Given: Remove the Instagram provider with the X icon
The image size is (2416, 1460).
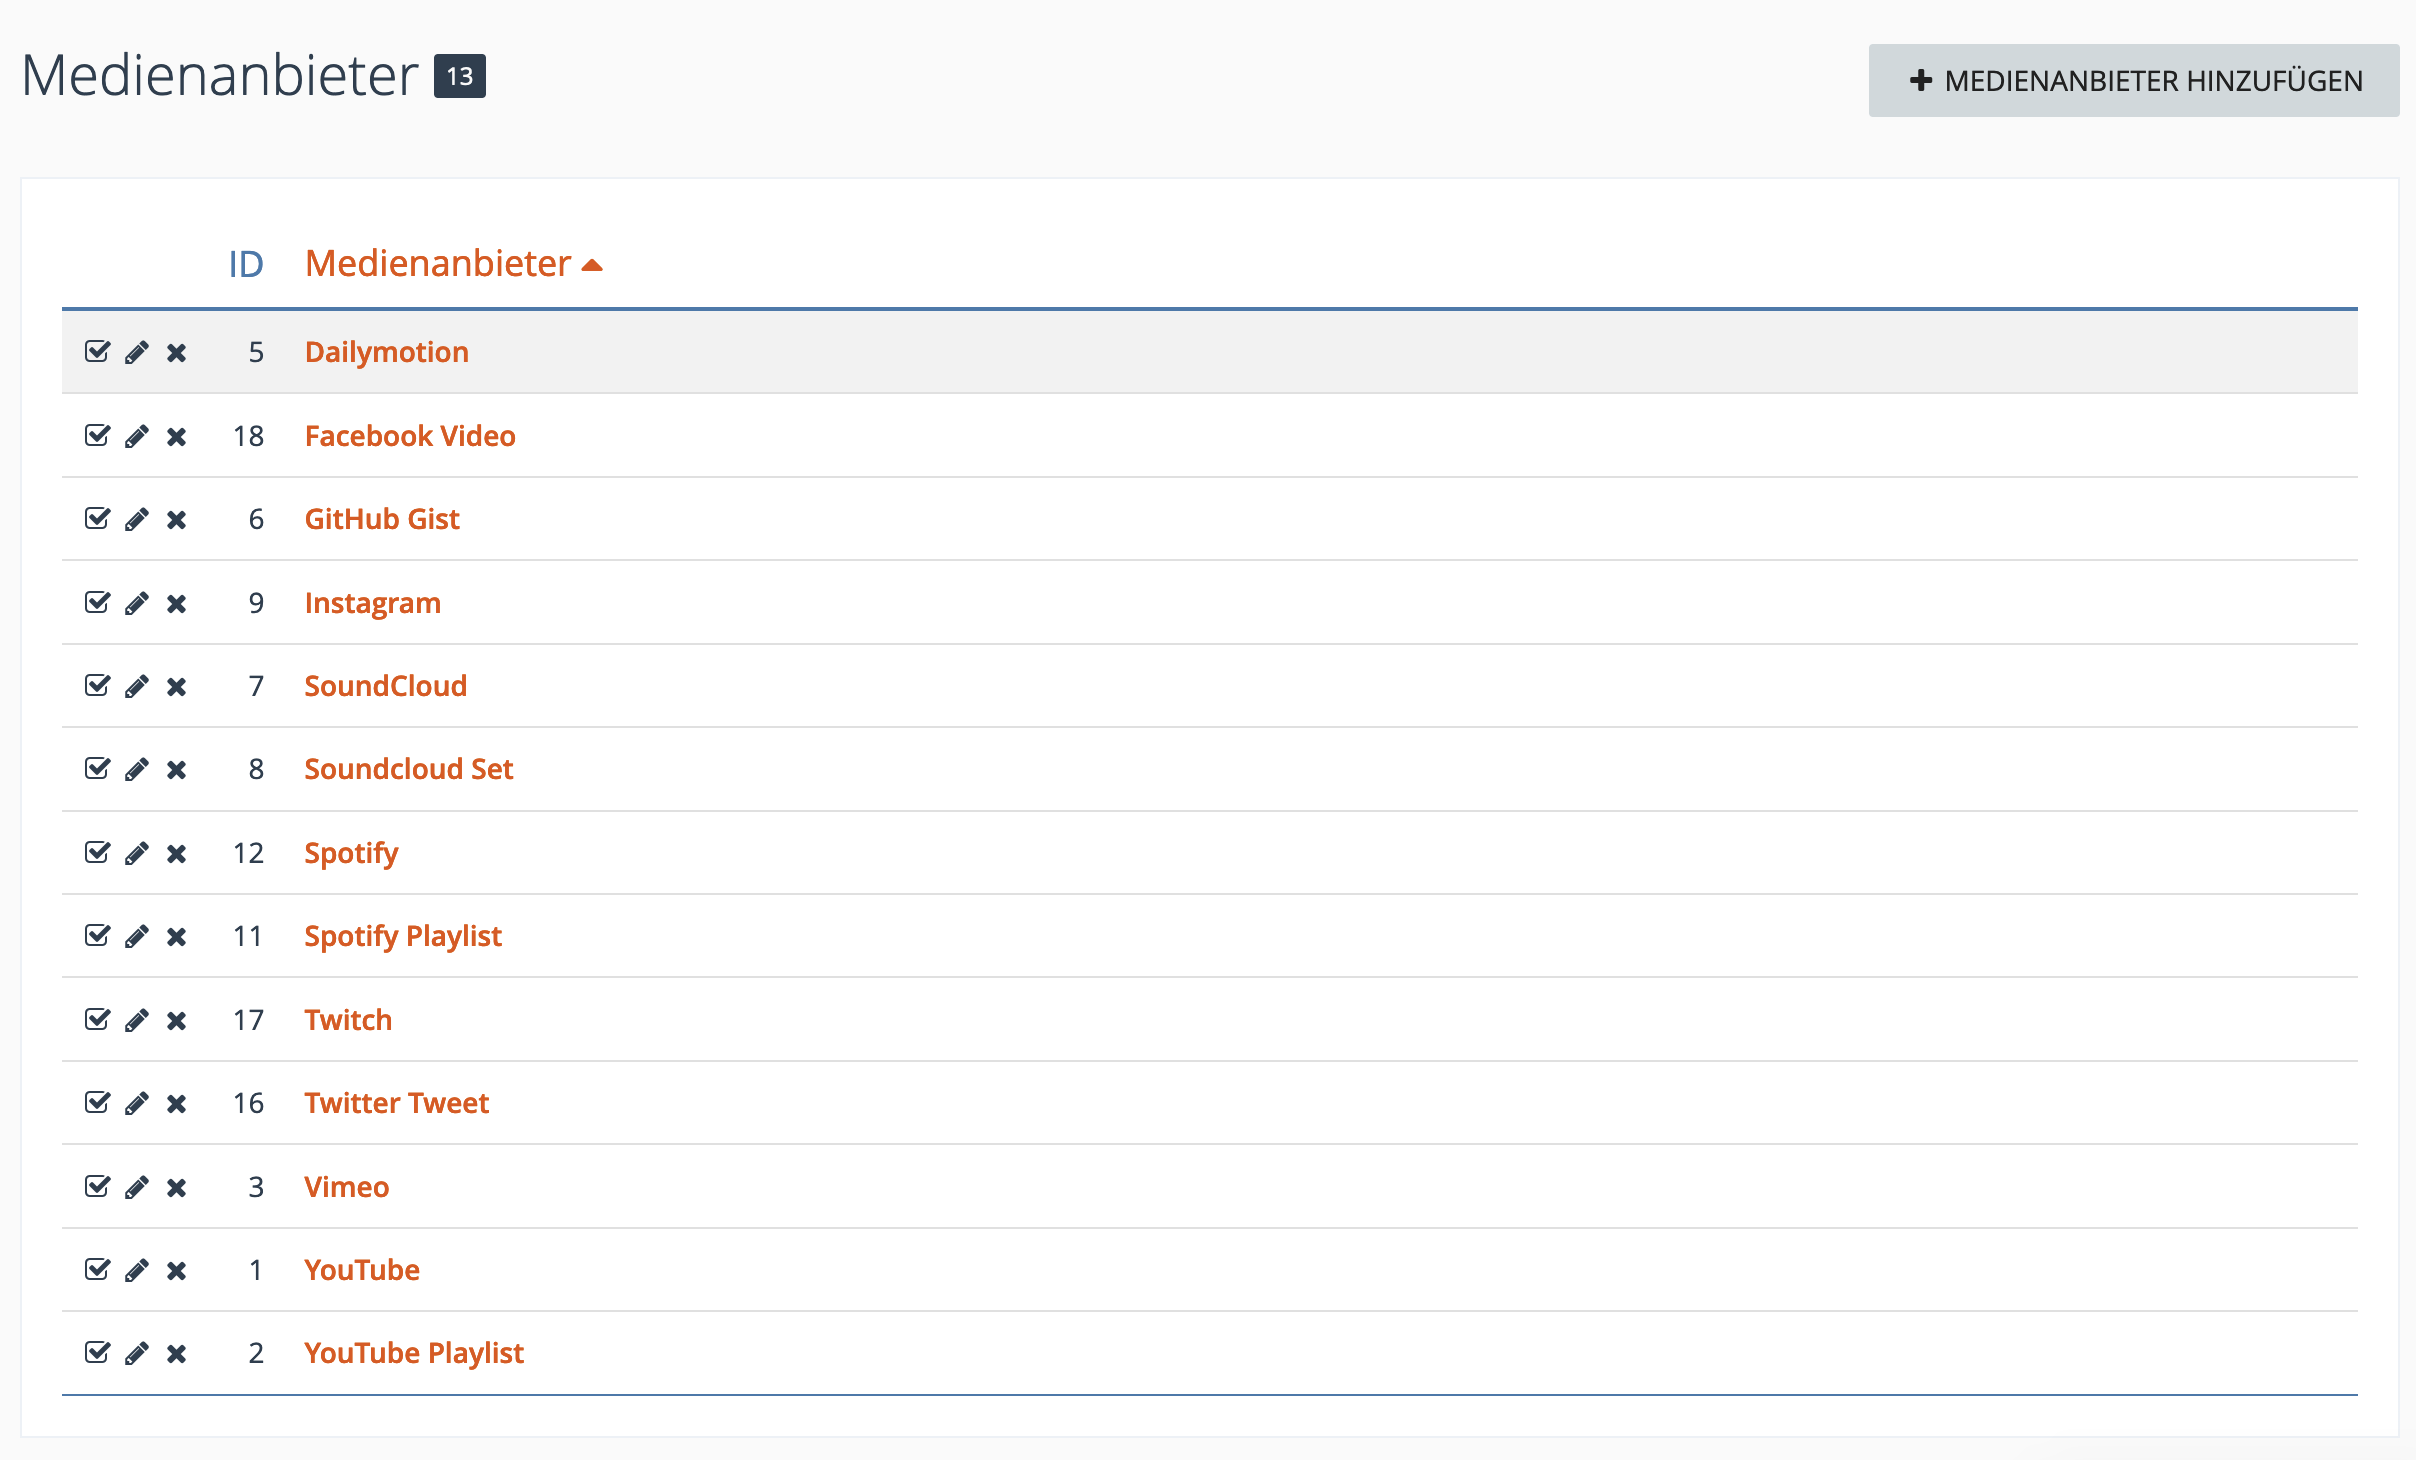Looking at the screenshot, I should pyautogui.click(x=177, y=603).
